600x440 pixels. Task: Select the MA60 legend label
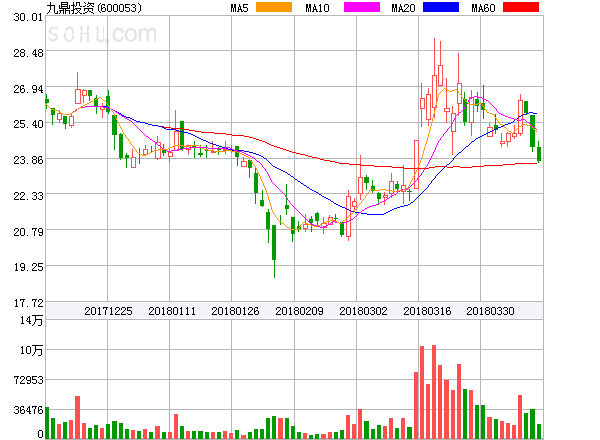pos(483,8)
